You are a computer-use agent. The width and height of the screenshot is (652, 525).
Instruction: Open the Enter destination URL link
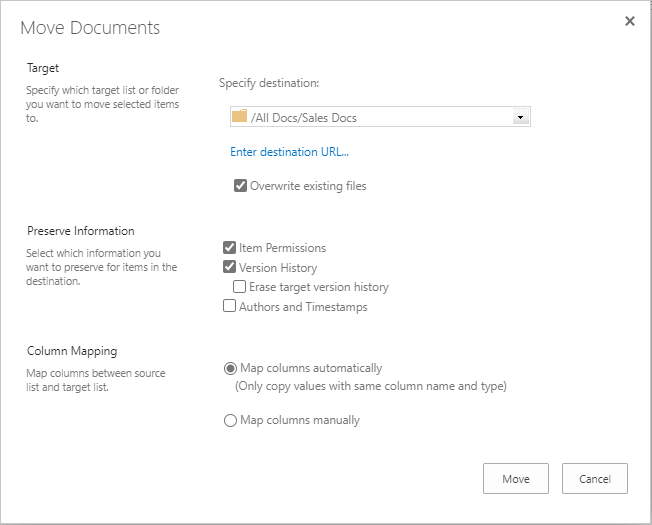[289, 152]
